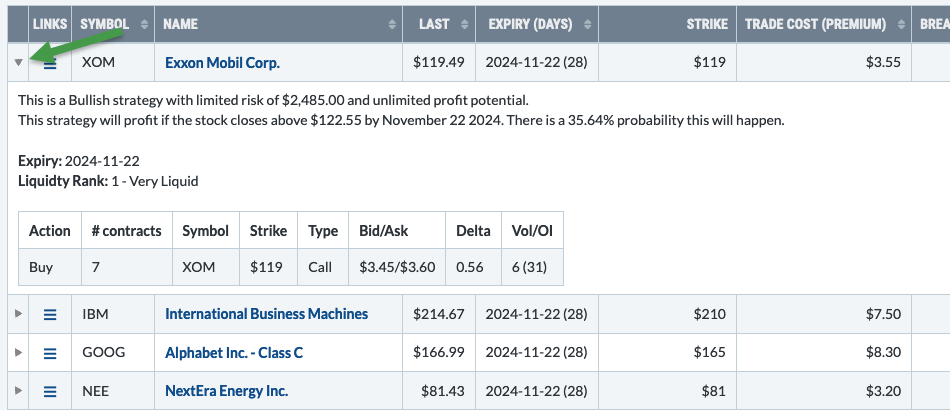
Task: Open the International Business Machines link
Action: [267, 314]
